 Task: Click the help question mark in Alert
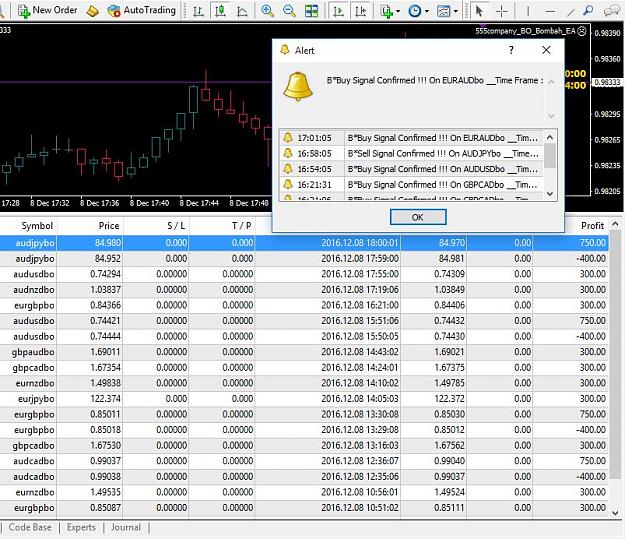(511, 50)
